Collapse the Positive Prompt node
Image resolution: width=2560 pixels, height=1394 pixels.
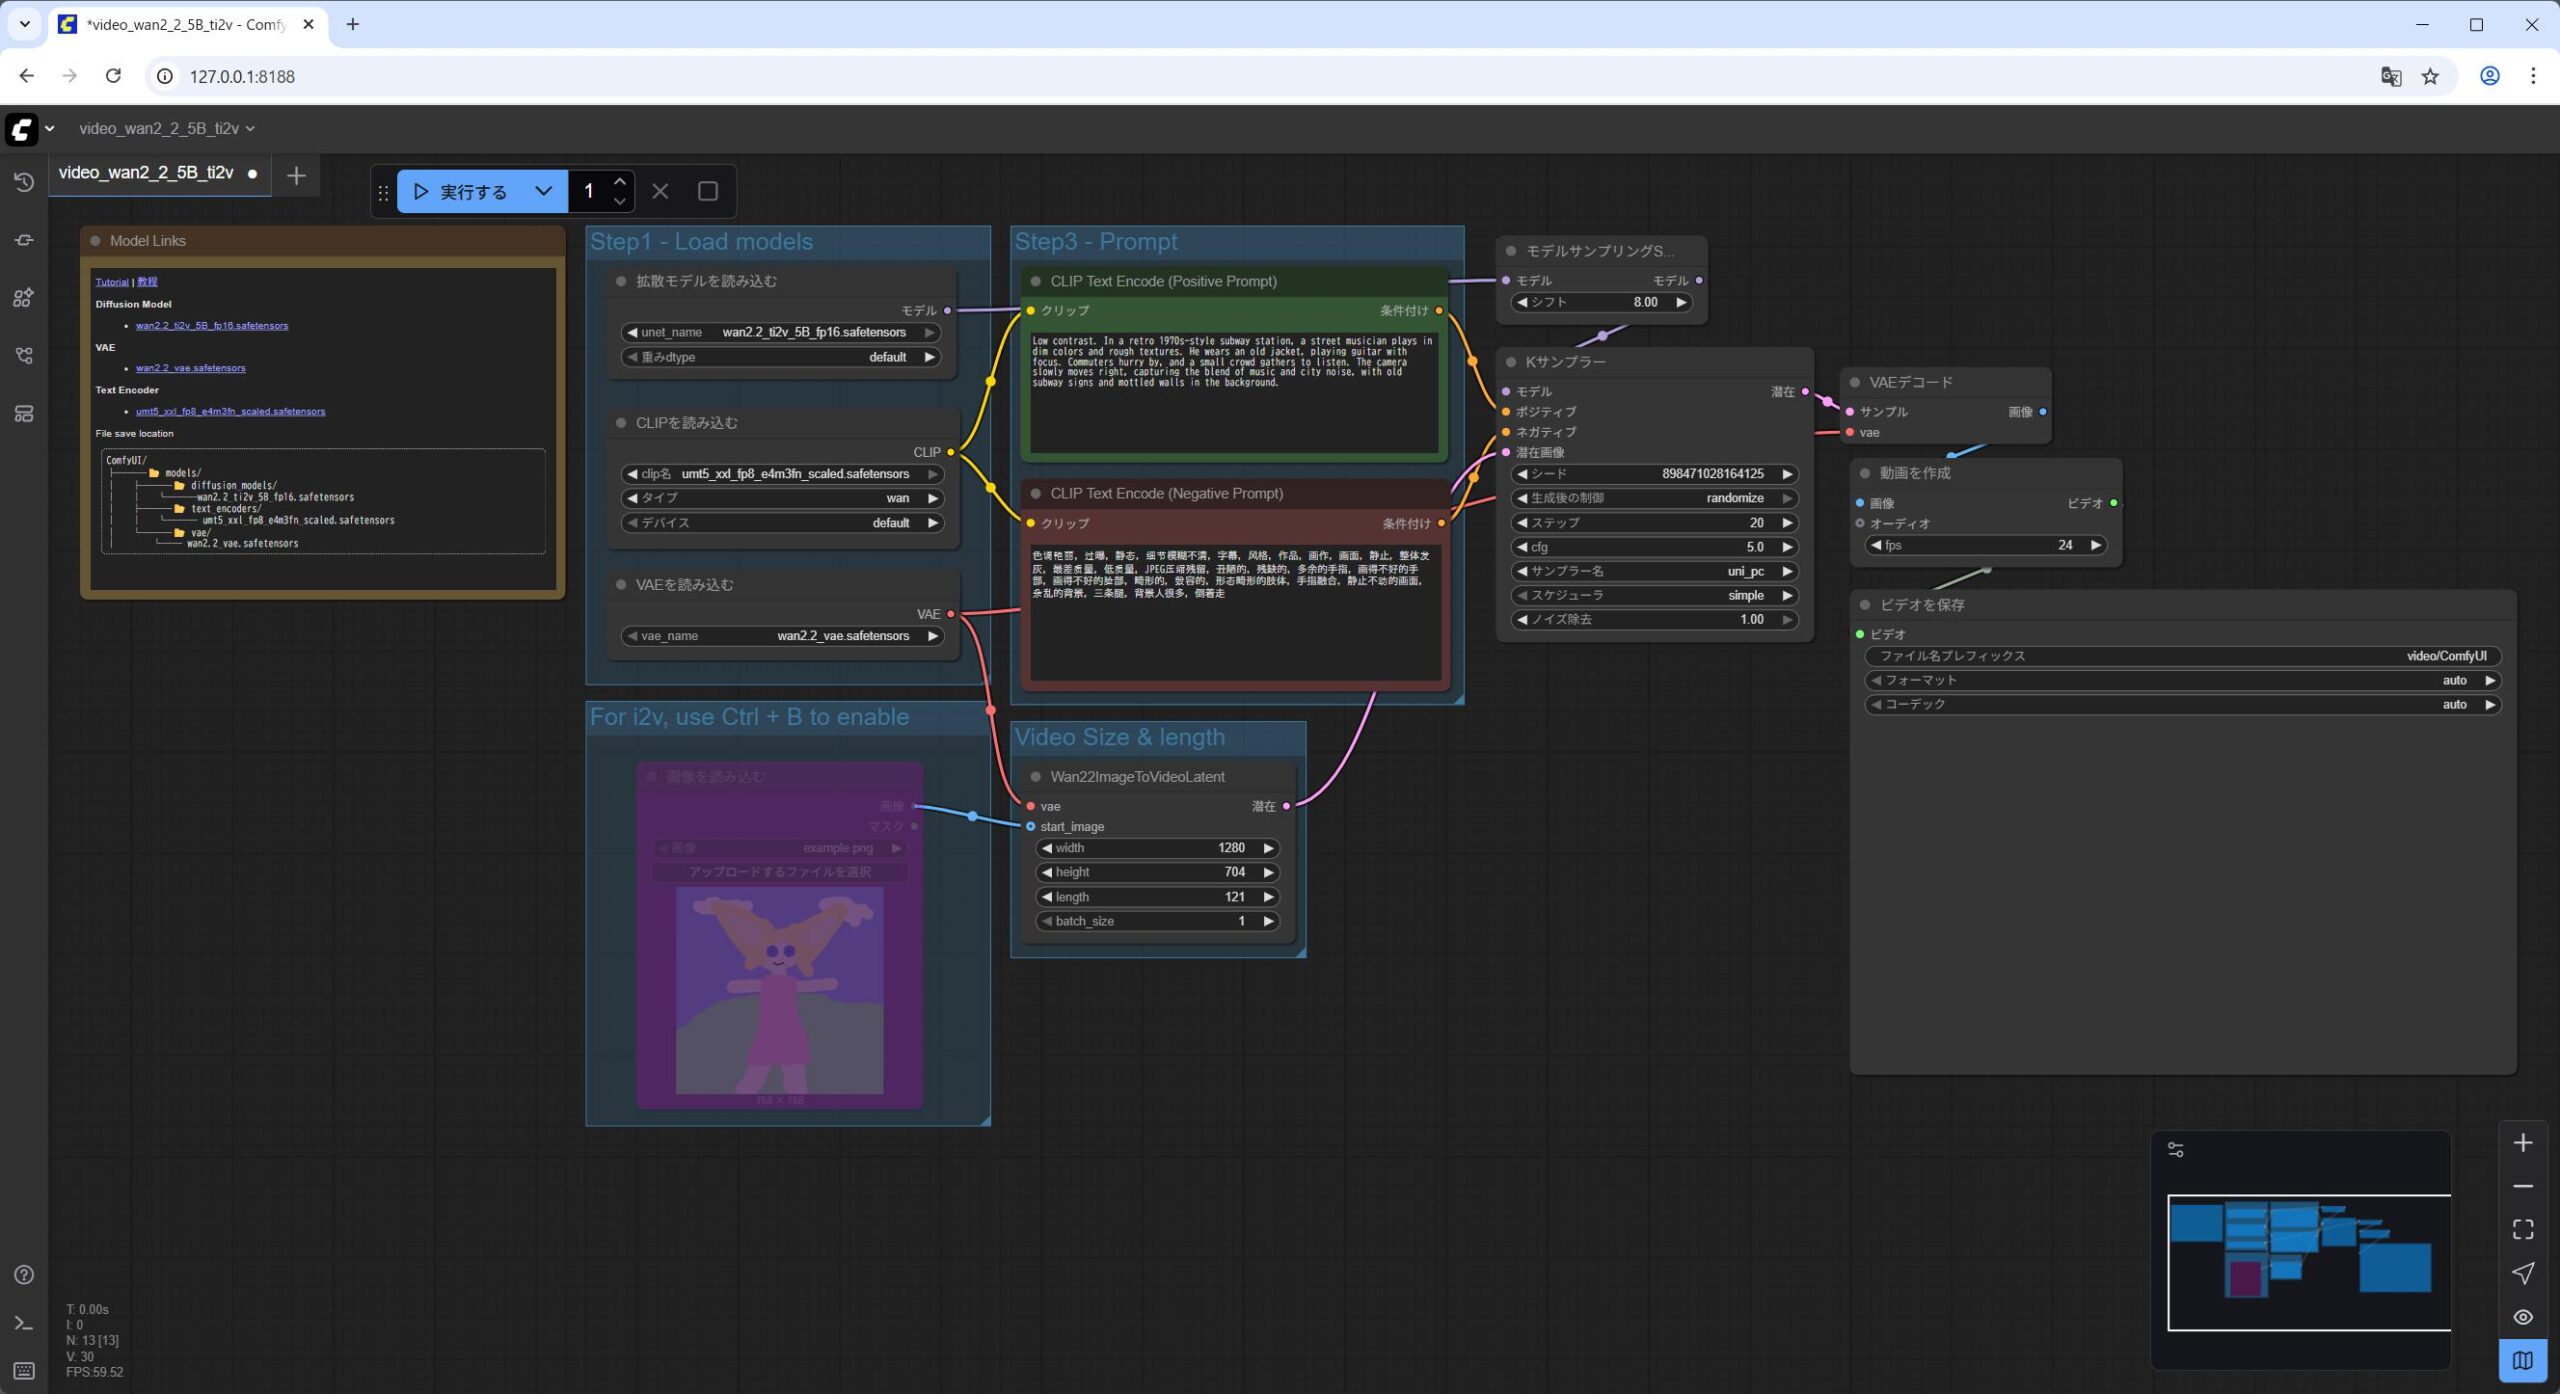pyautogui.click(x=1036, y=282)
